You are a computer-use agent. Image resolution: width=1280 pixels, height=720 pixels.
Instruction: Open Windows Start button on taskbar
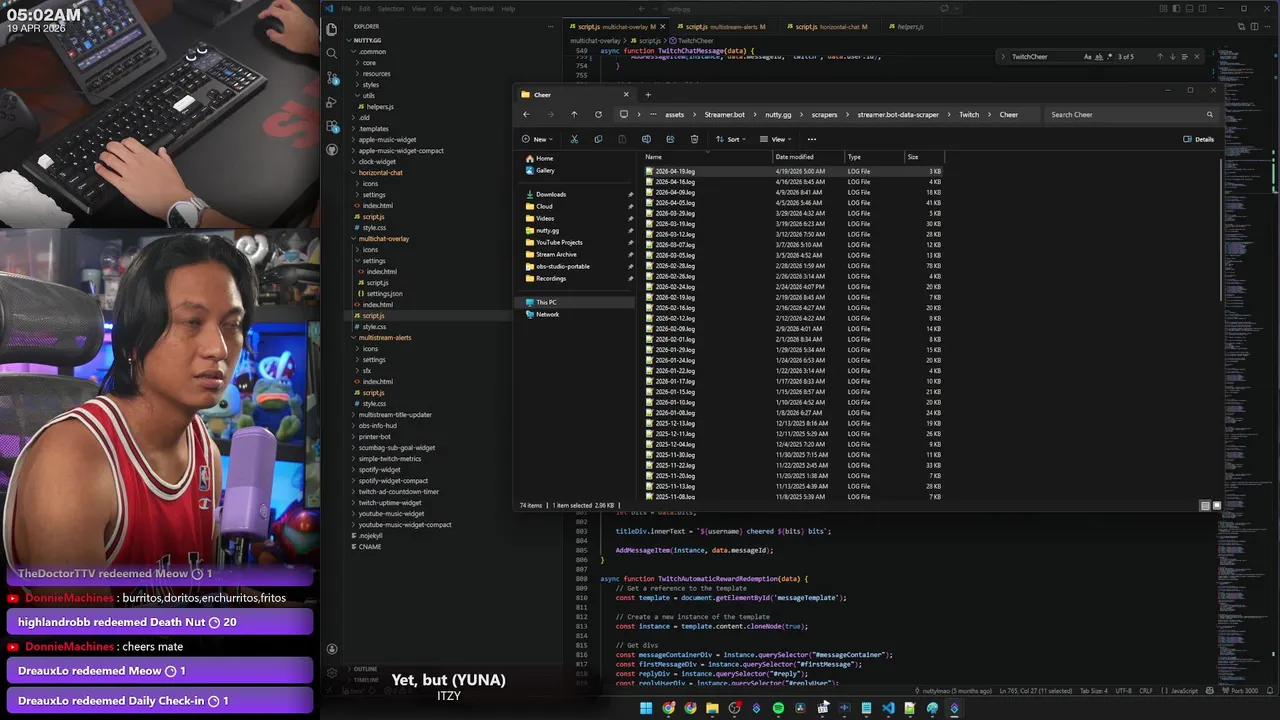pyautogui.click(x=646, y=708)
